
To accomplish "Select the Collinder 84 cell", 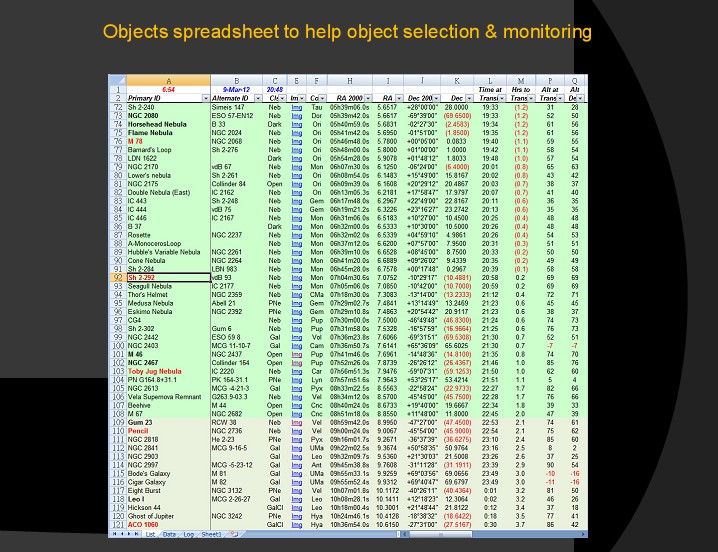I will click(x=236, y=184).
